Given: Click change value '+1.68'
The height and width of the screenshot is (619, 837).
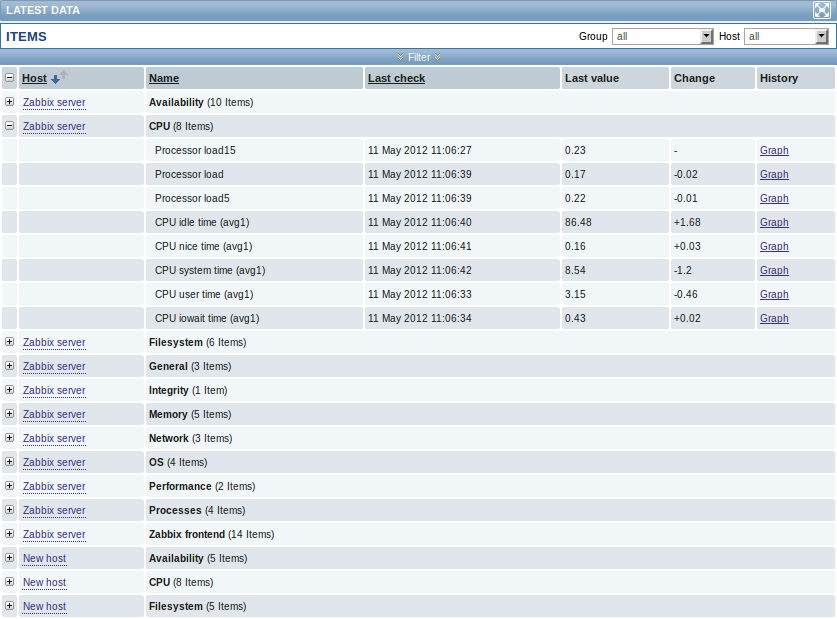Looking at the screenshot, I should tap(687, 223).
